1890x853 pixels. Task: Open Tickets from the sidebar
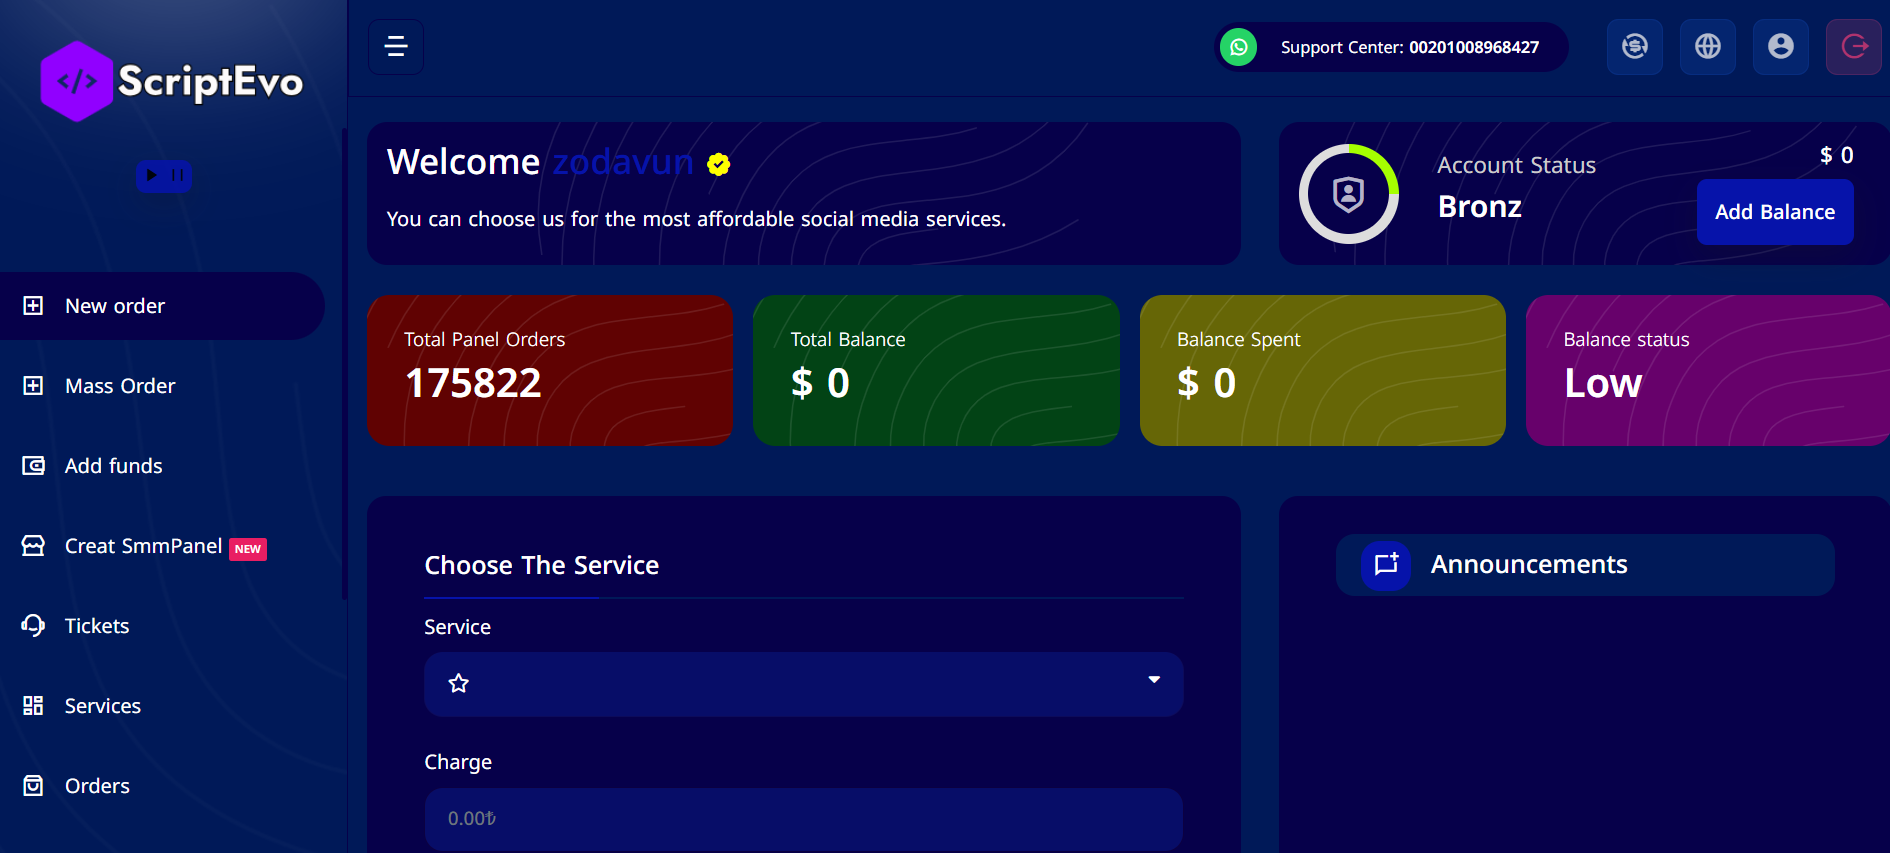(97, 626)
